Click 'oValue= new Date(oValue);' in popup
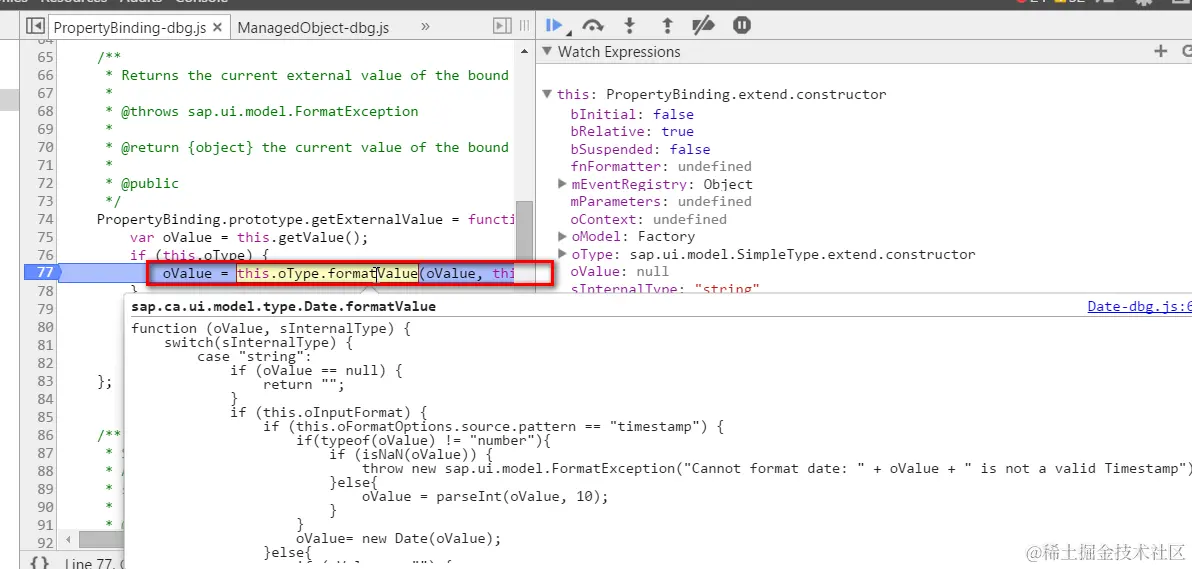Screen dimensions: 1192x569 point(398,539)
